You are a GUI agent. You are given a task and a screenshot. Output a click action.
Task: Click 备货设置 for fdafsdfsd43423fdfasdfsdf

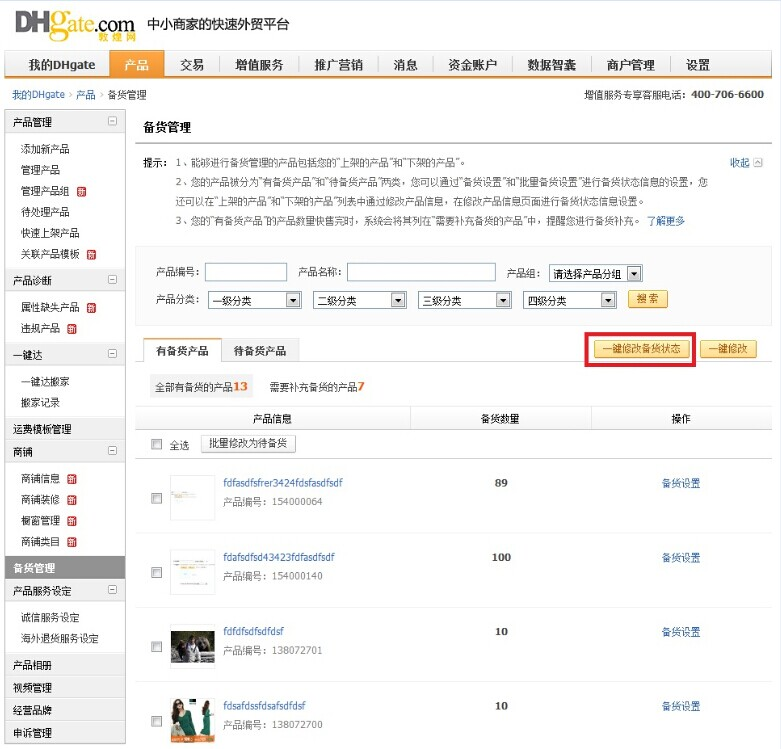(681, 558)
